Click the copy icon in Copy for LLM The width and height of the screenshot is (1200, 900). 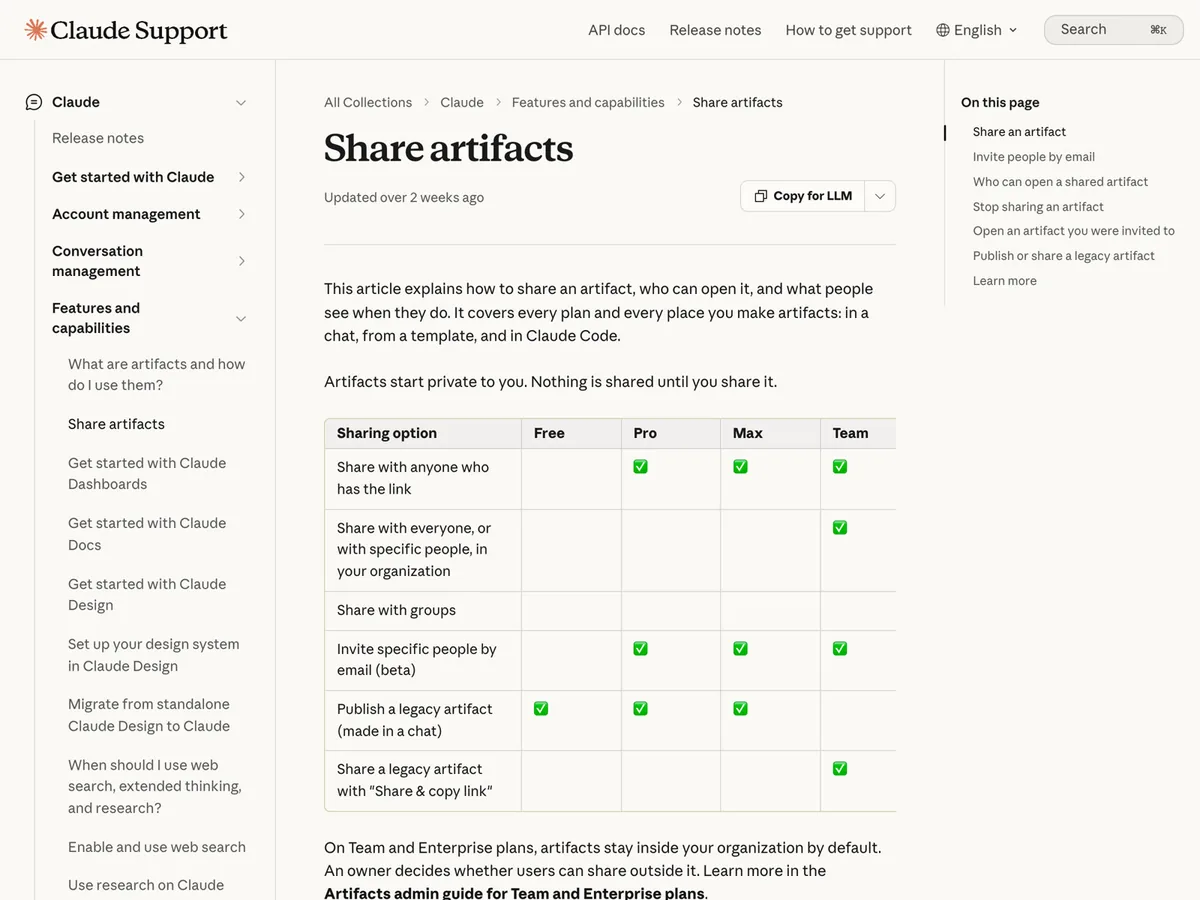761,196
